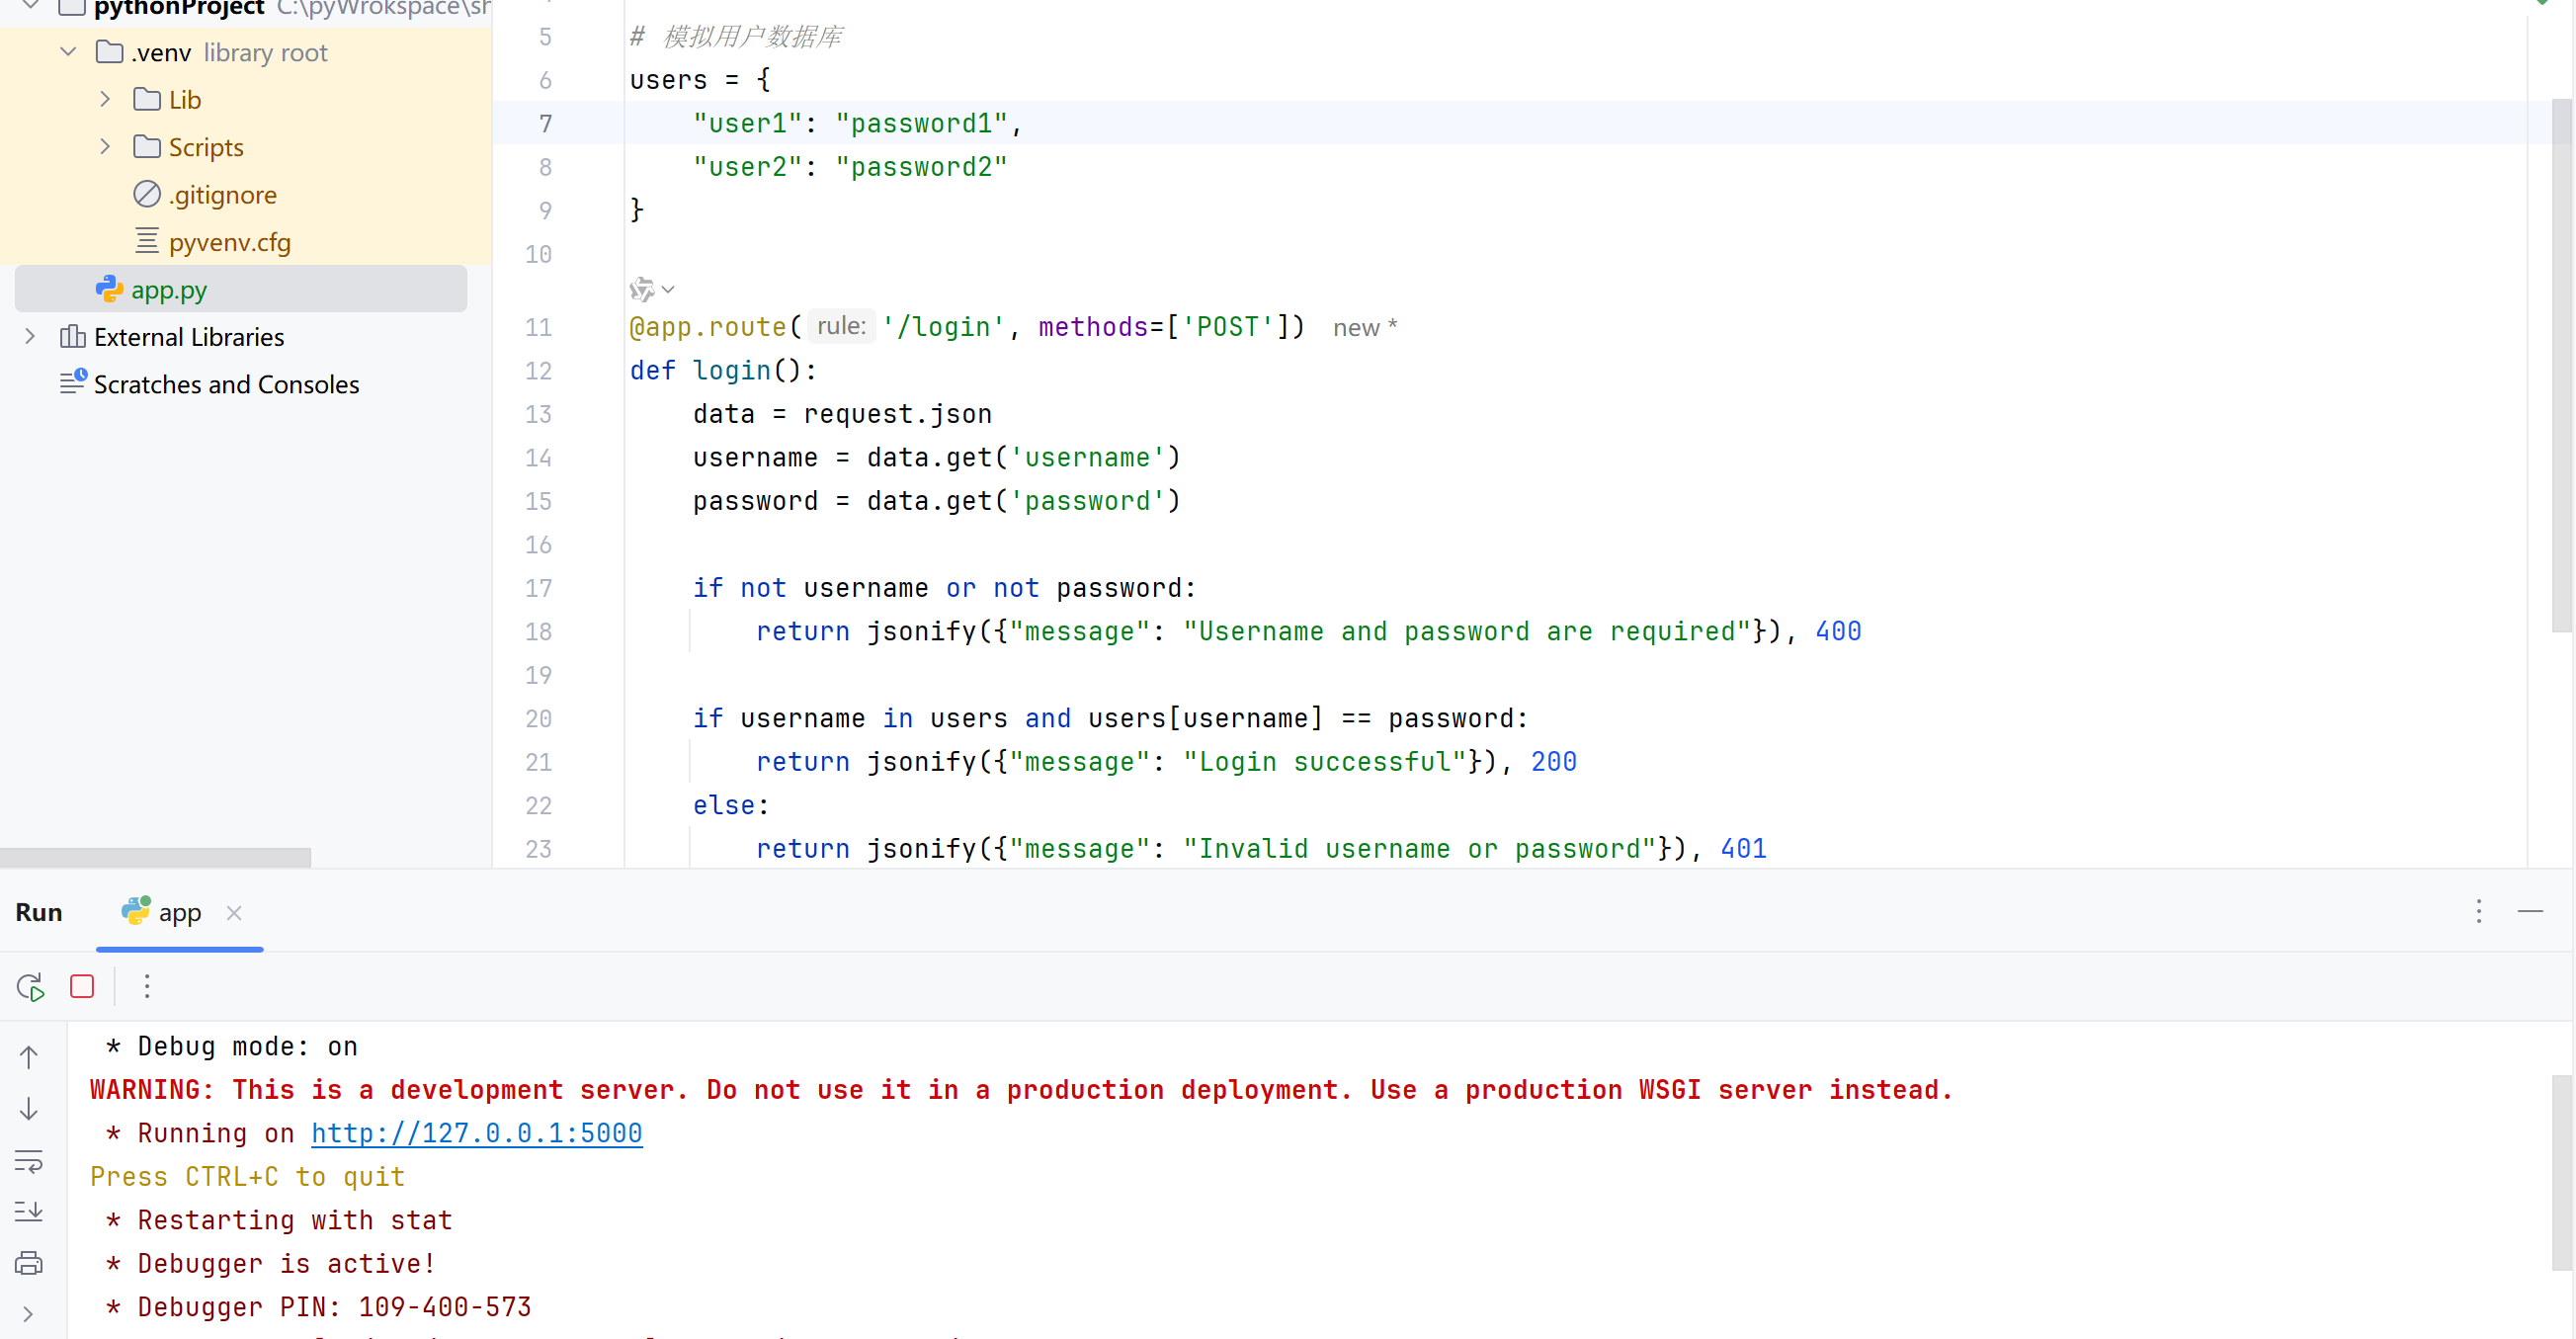Image resolution: width=2576 pixels, height=1339 pixels.
Task: Expand the Scripts folder
Action: point(105,147)
